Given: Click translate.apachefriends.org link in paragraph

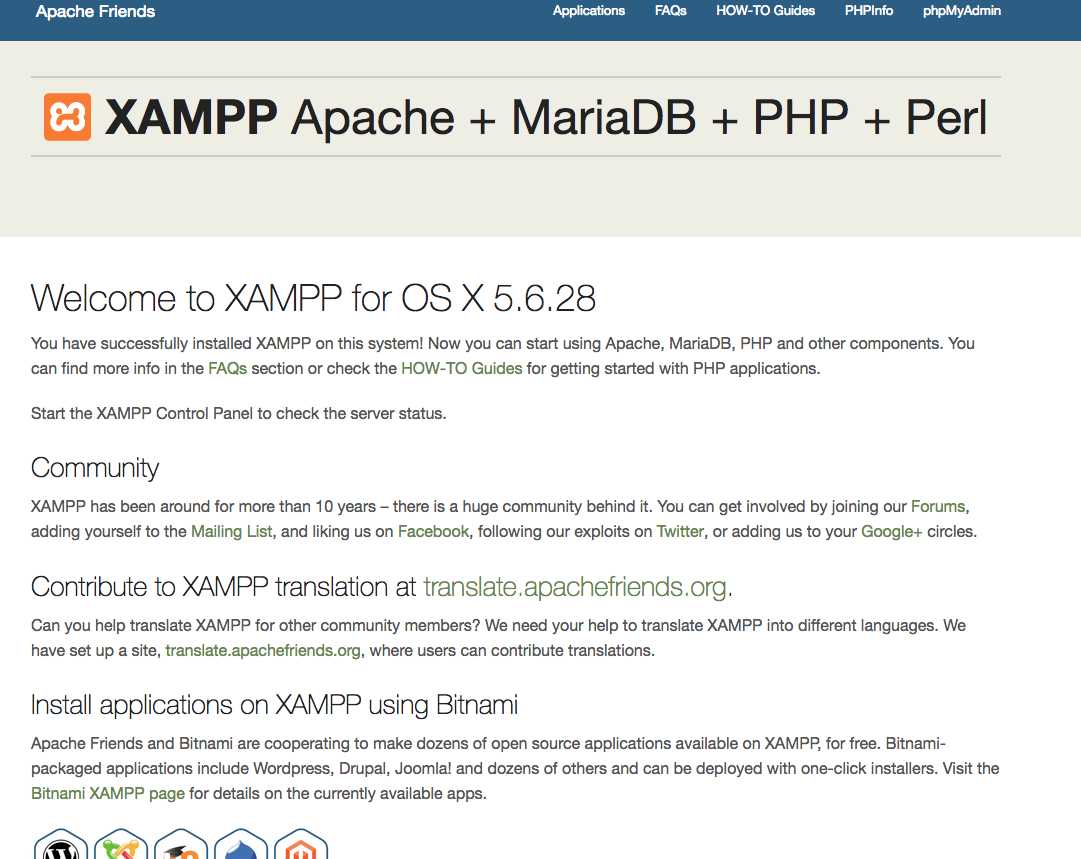Looking at the screenshot, I should tap(263, 650).
